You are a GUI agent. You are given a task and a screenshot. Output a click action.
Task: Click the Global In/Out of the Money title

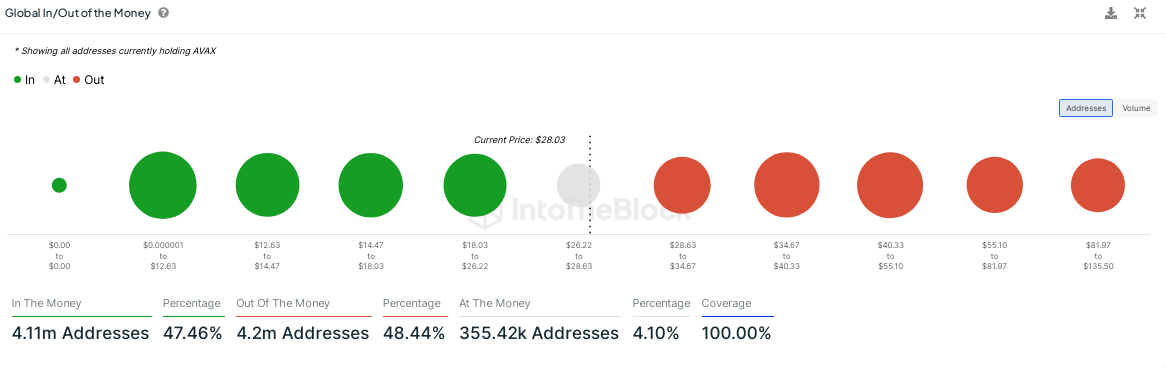coord(79,13)
